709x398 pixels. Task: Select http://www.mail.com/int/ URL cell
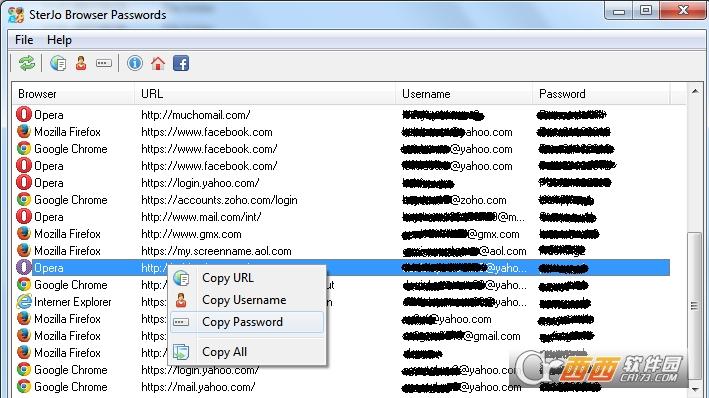point(201,217)
